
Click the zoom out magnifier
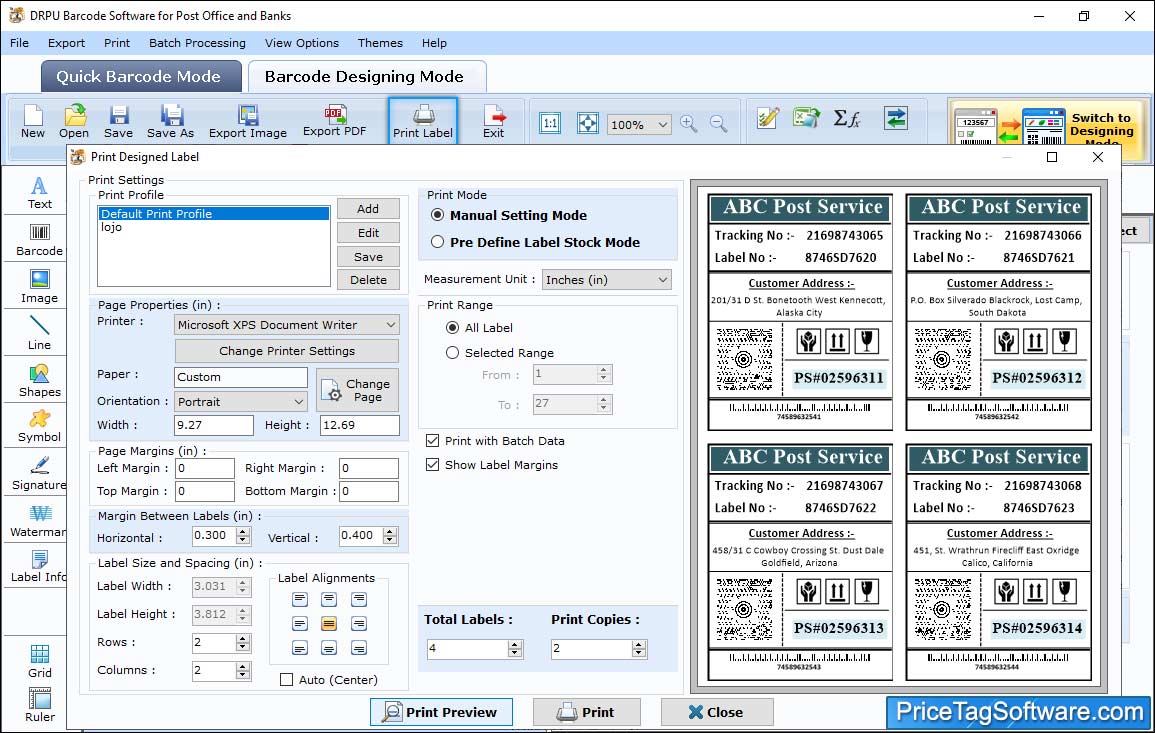tap(718, 123)
